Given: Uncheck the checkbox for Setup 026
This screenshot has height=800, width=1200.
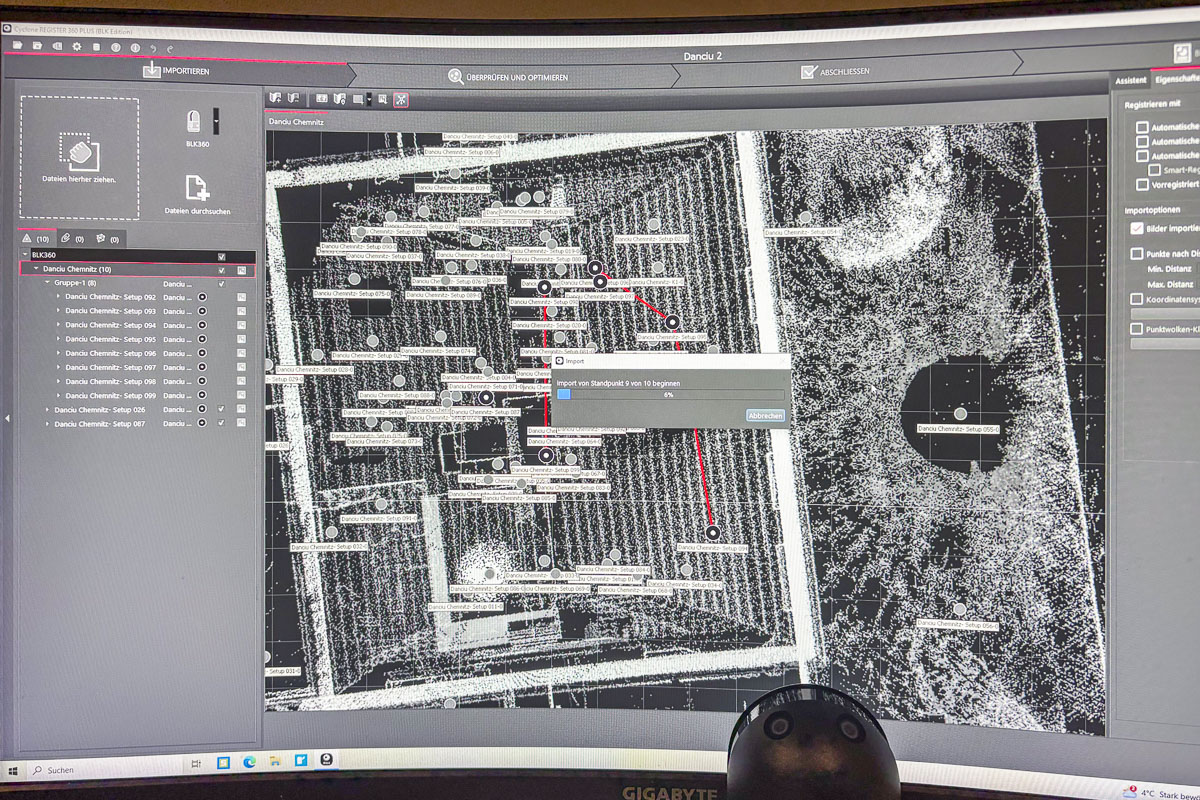Looking at the screenshot, I should (x=221, y=409).
